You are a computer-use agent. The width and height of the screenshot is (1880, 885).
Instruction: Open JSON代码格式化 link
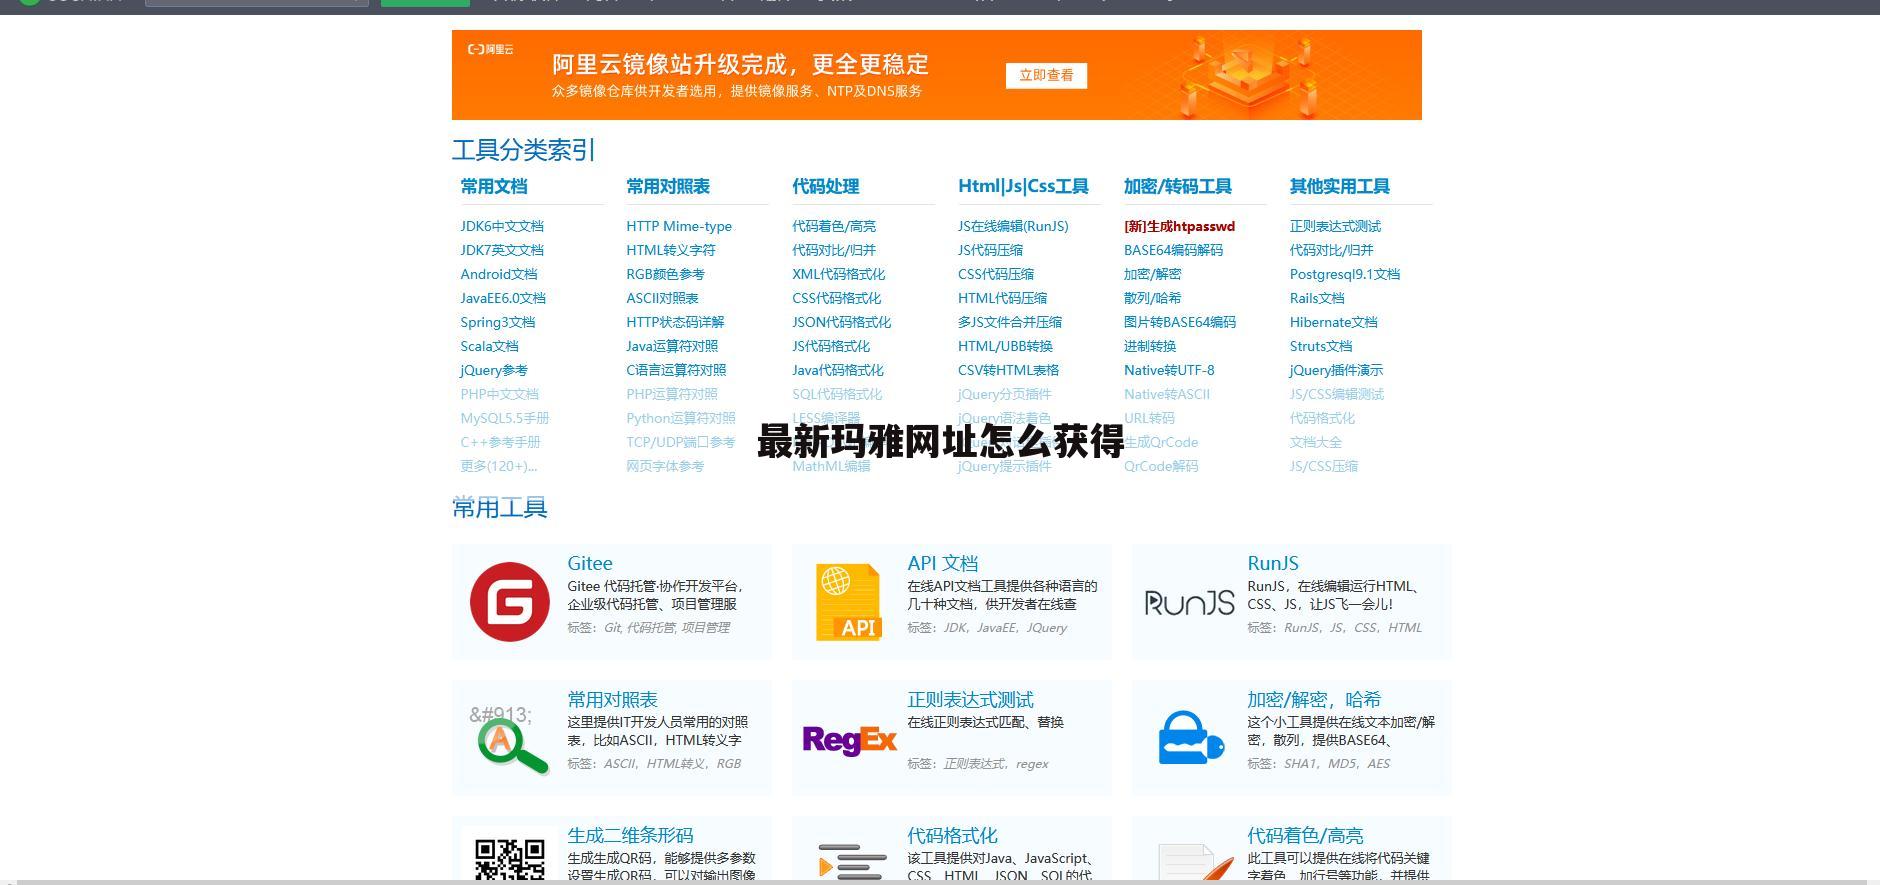pyautogui.click(x=841, y=322)
